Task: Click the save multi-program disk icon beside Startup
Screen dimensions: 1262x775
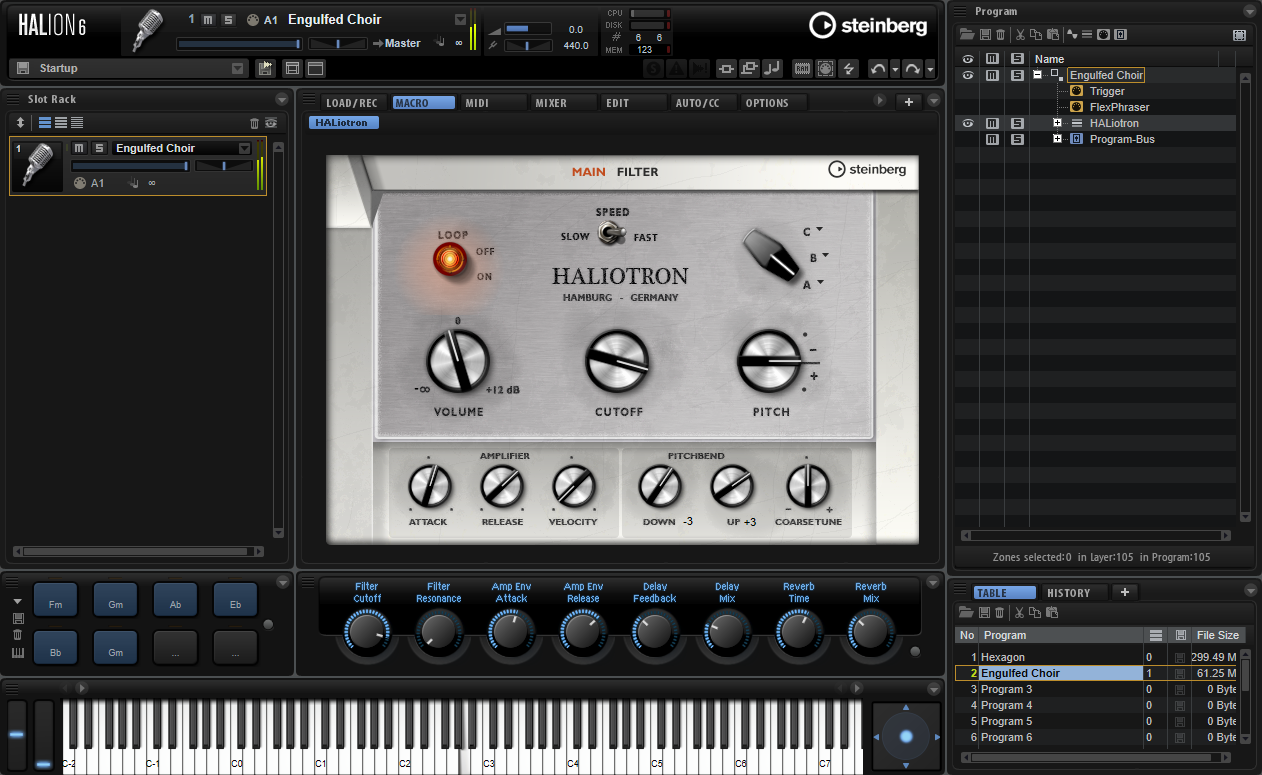Action: (22, 68)
